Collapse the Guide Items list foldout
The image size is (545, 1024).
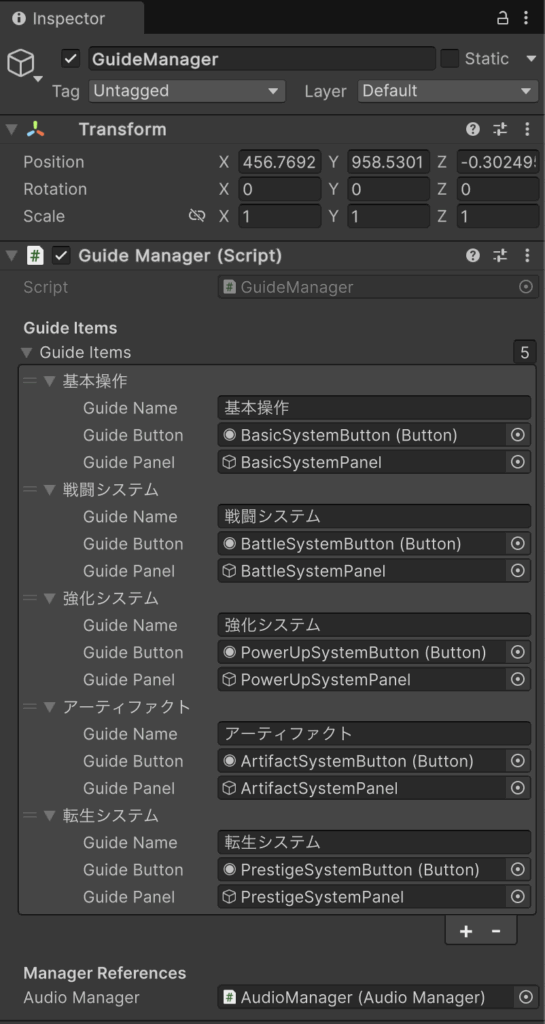[26, 353]
